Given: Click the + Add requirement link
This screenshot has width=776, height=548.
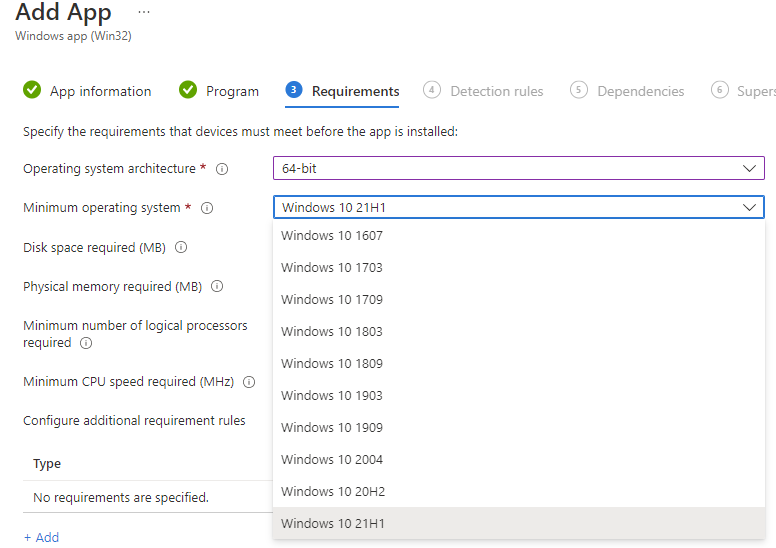Looking at the screenshot, I should pyautogui.click(x=42, y=538).
